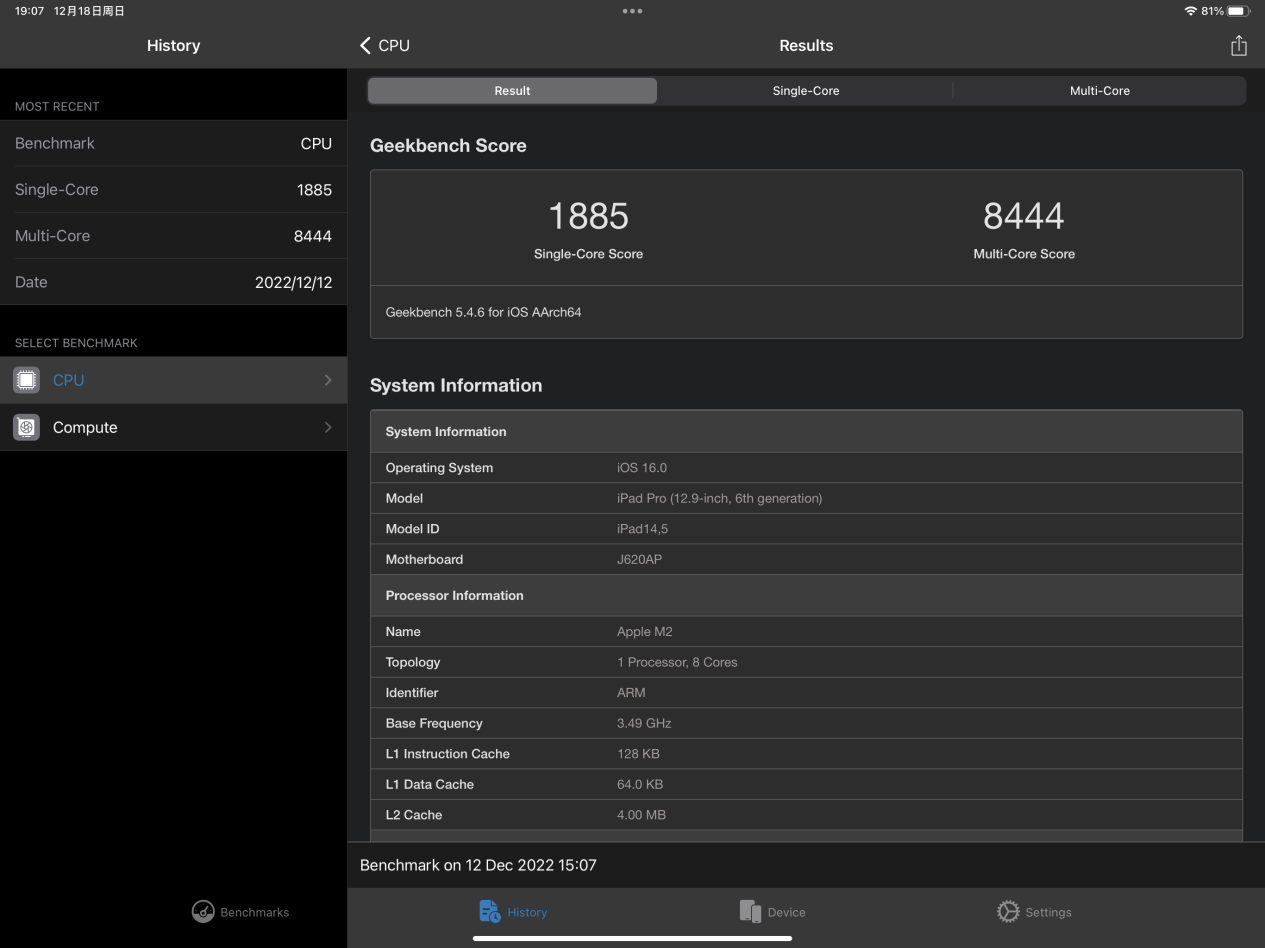Tap the battery indicator in status bar
Viewport: 1265px width, 948px height.
click(1239, 10)
